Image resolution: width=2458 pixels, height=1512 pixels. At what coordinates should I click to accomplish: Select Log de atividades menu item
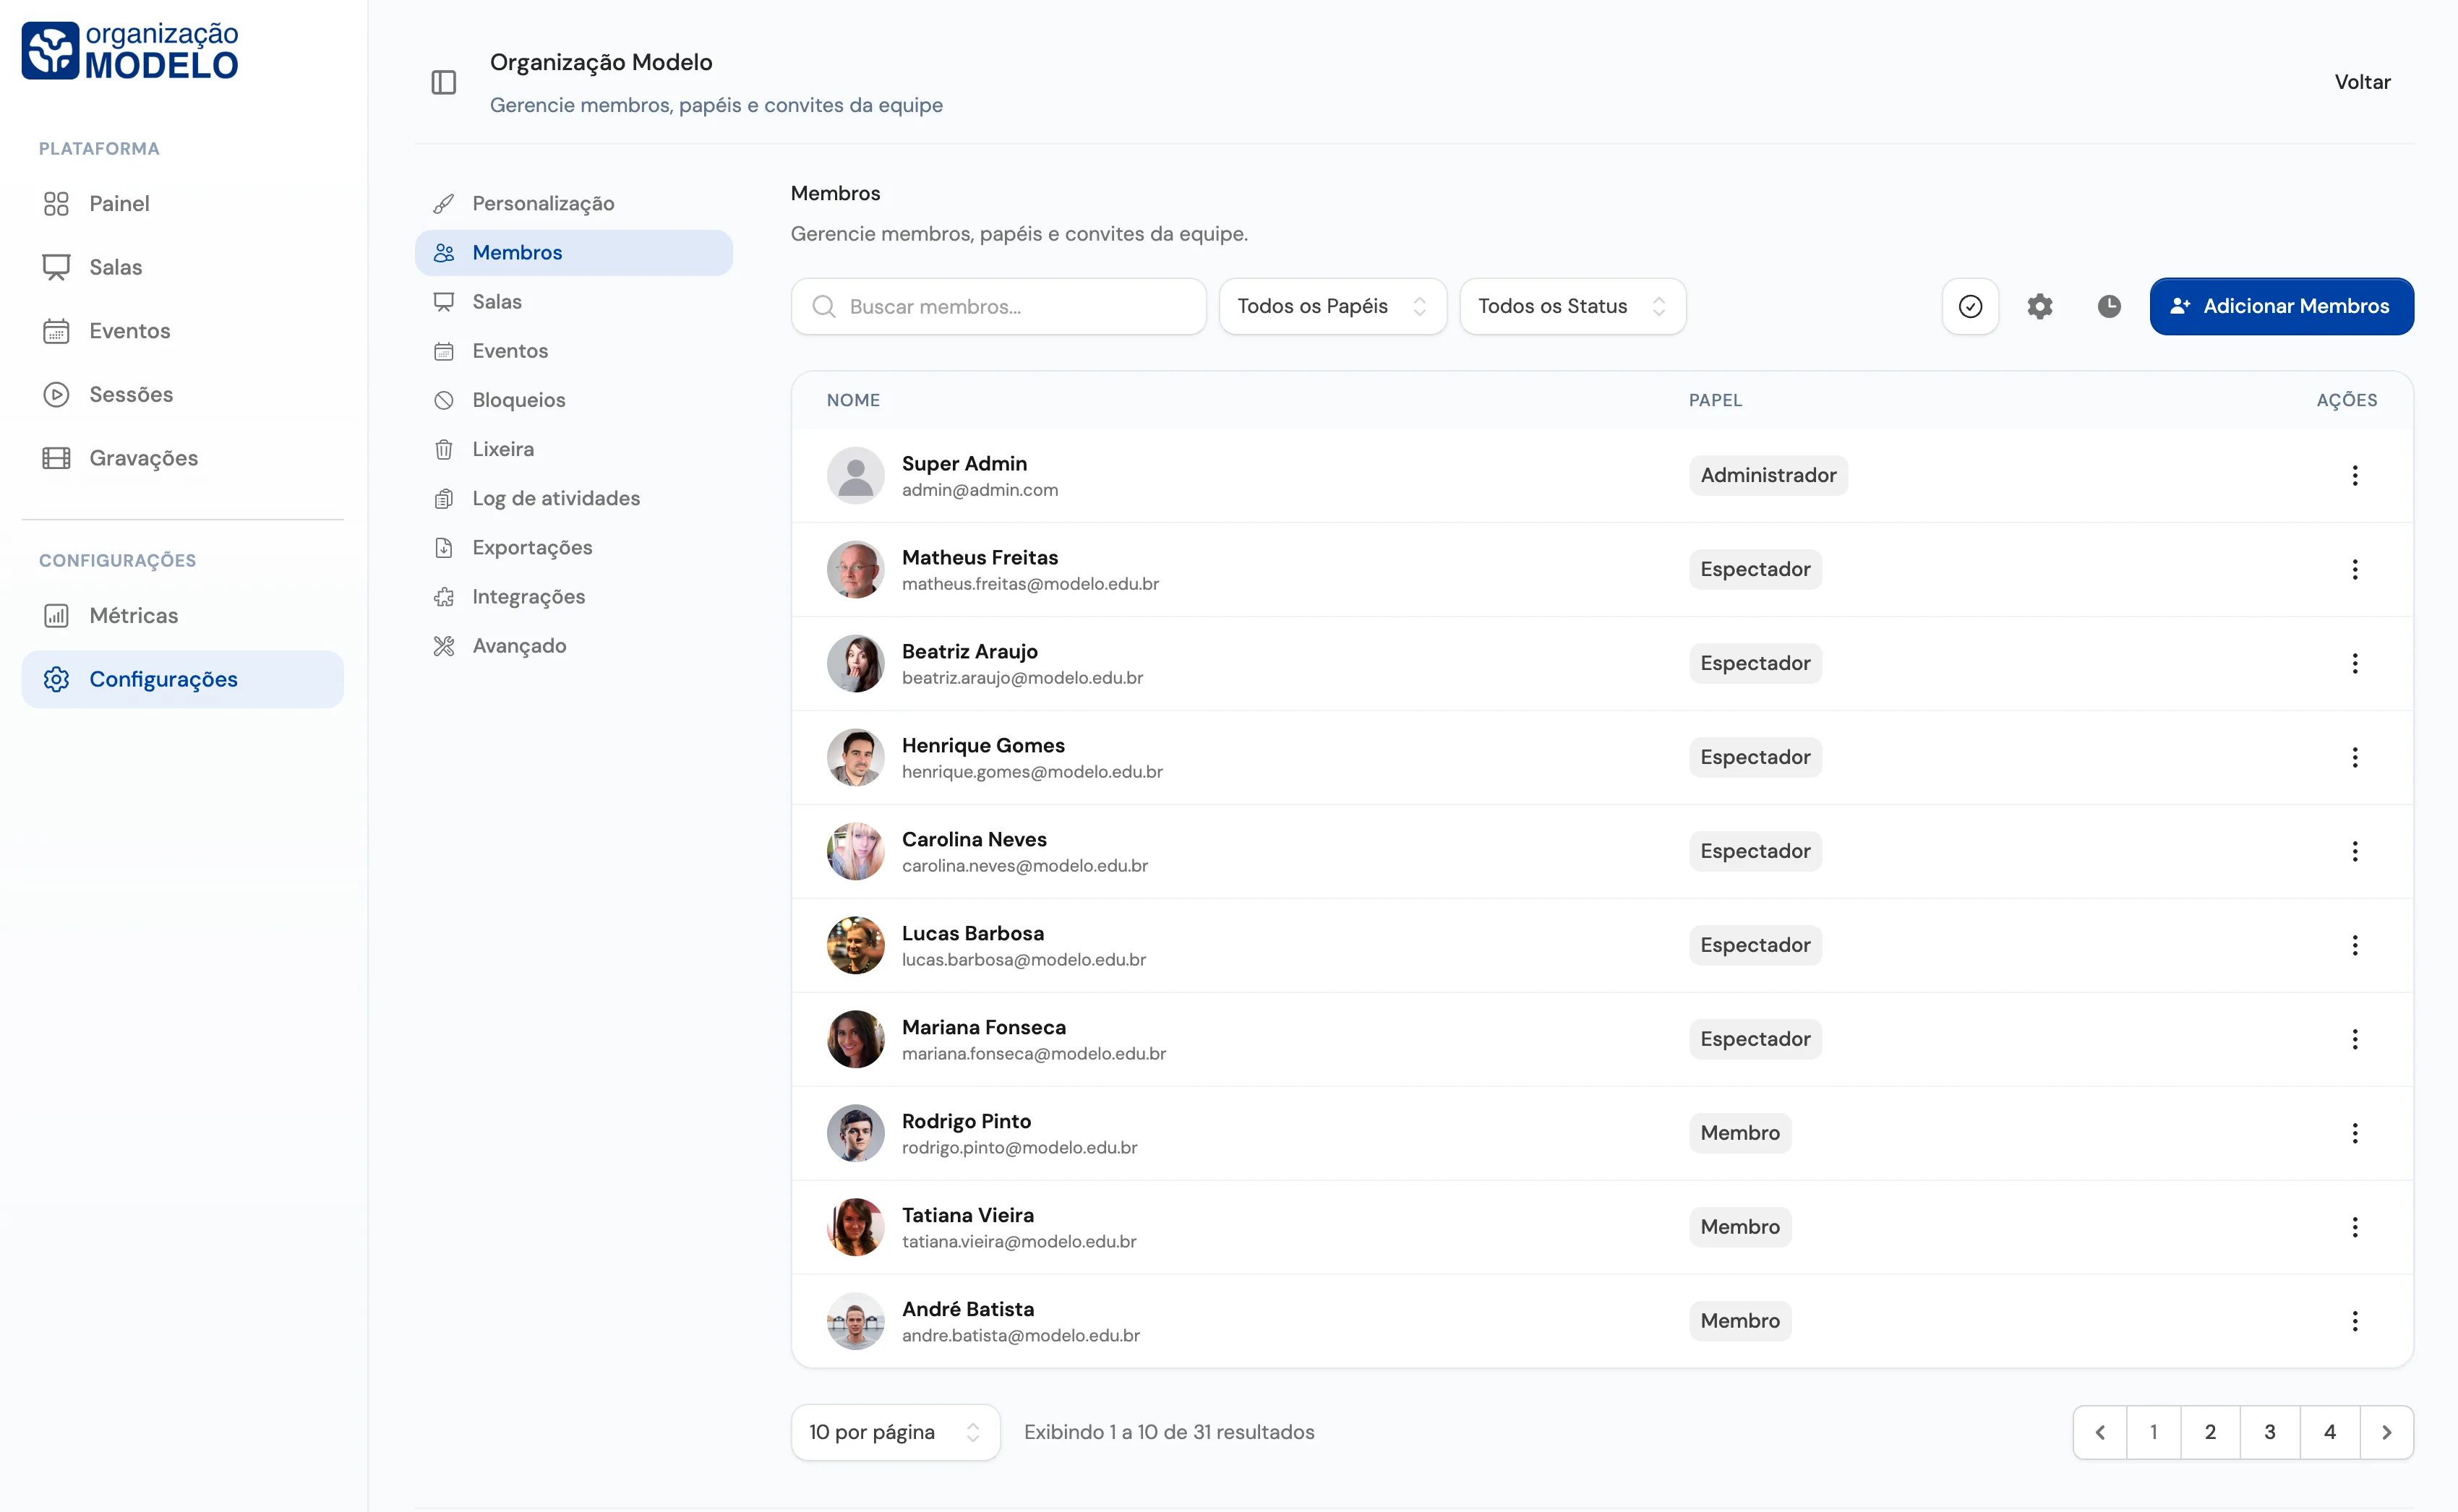555,498
